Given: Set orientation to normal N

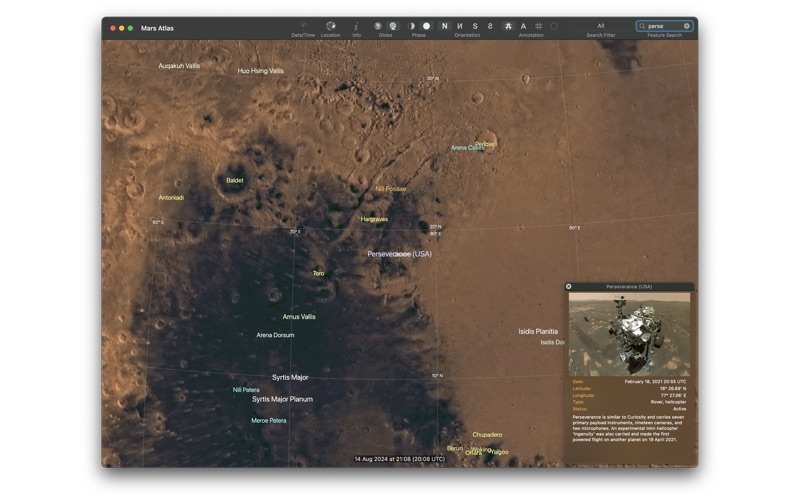Looking at the screenshot, I should (x=444, y=26).
